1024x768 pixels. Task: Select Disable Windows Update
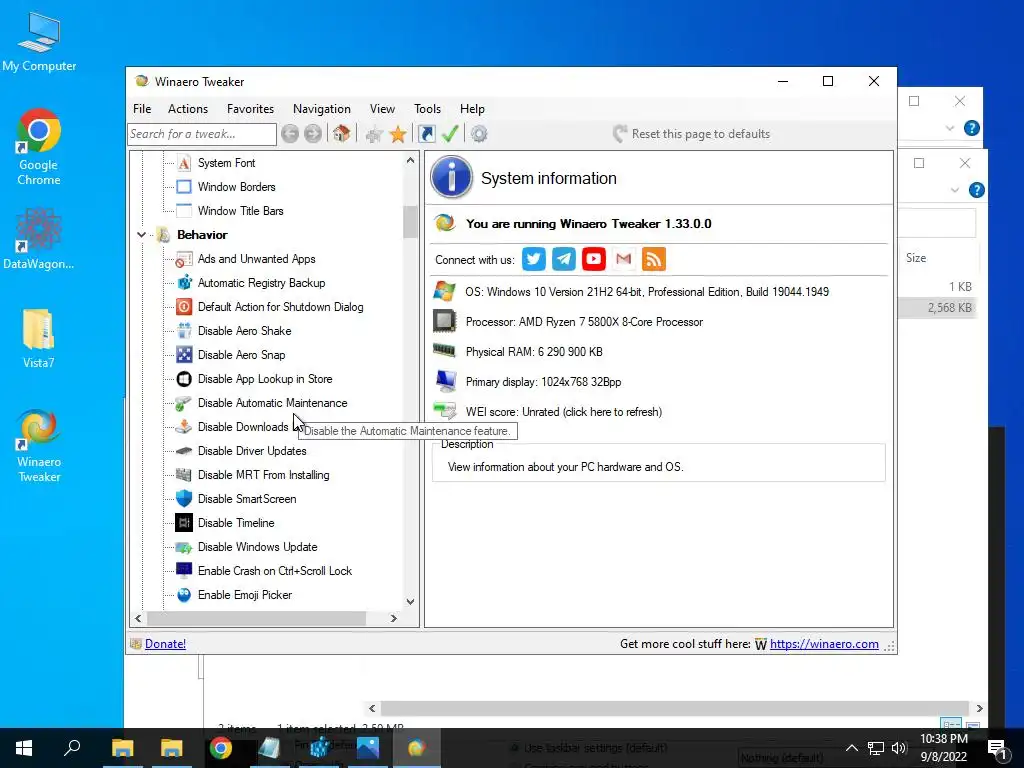257,547
